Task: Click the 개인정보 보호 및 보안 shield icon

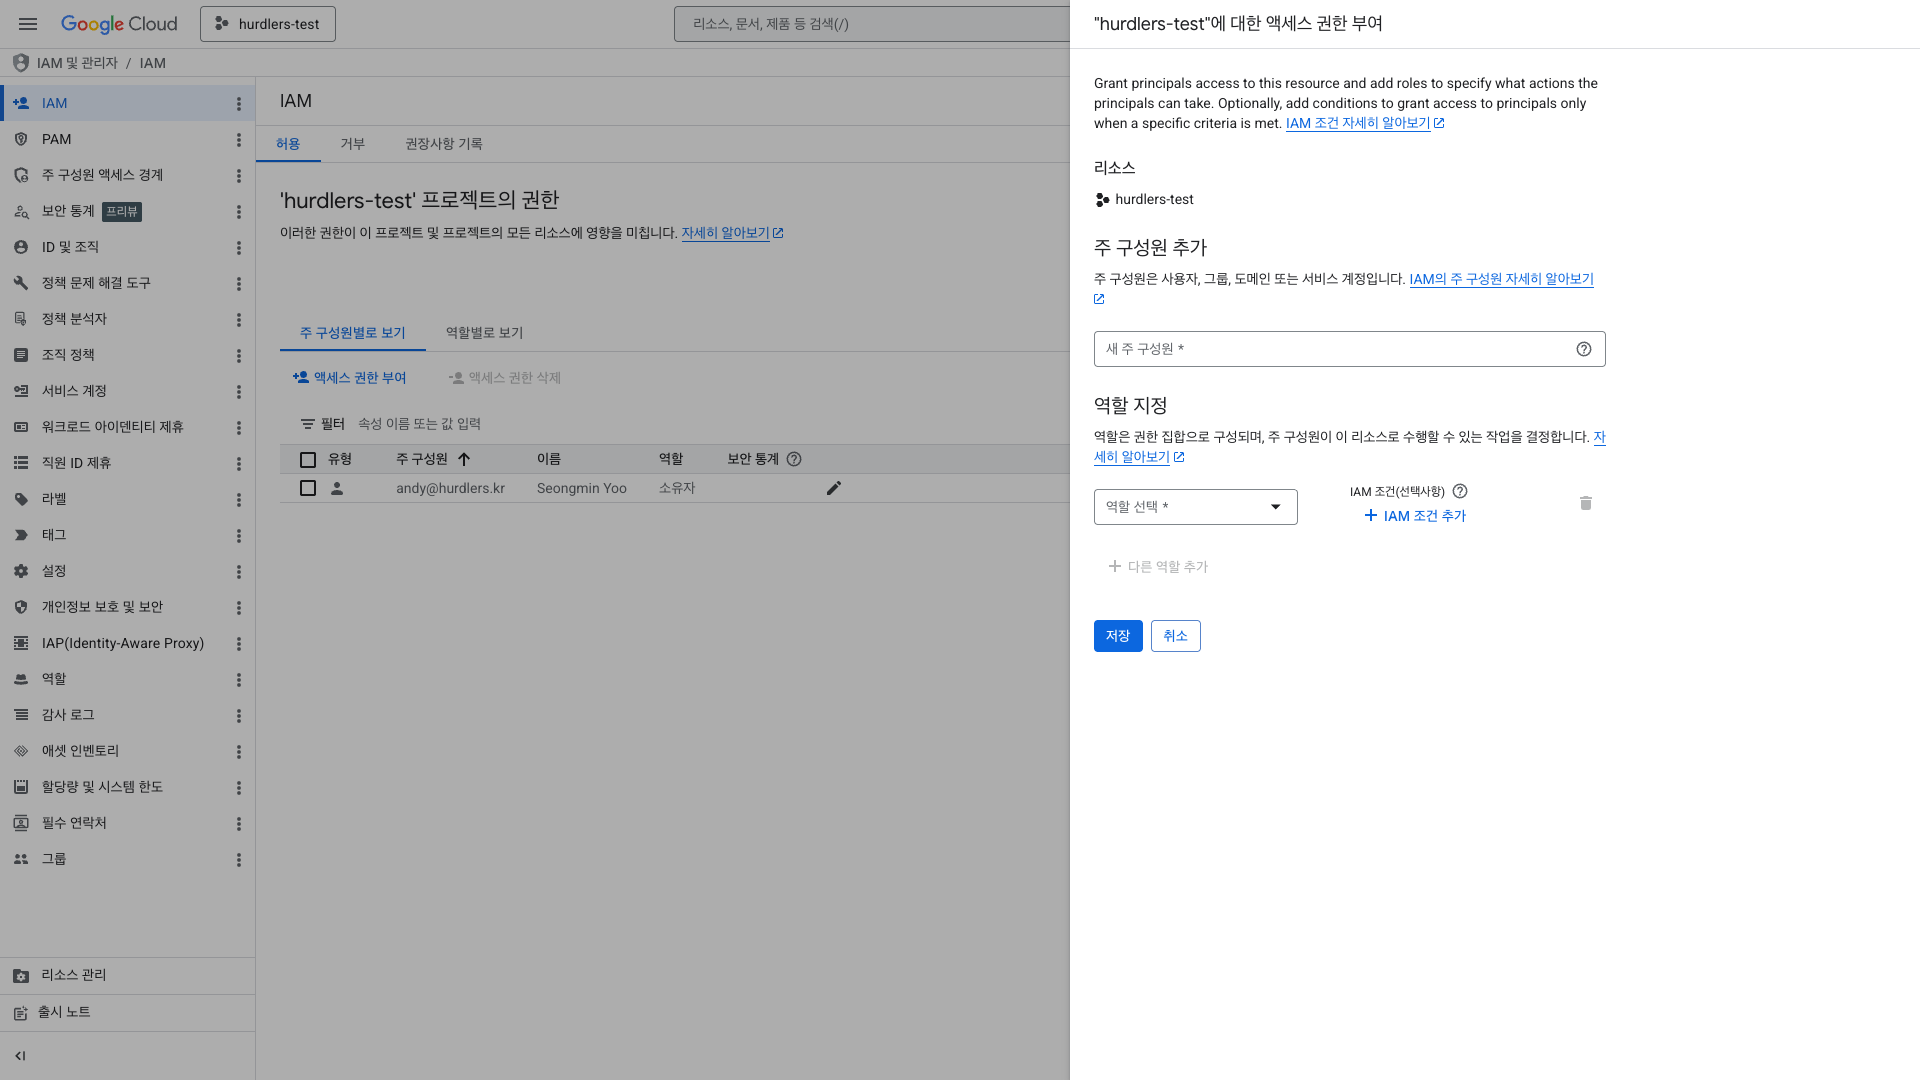Action: coord(21,607)
